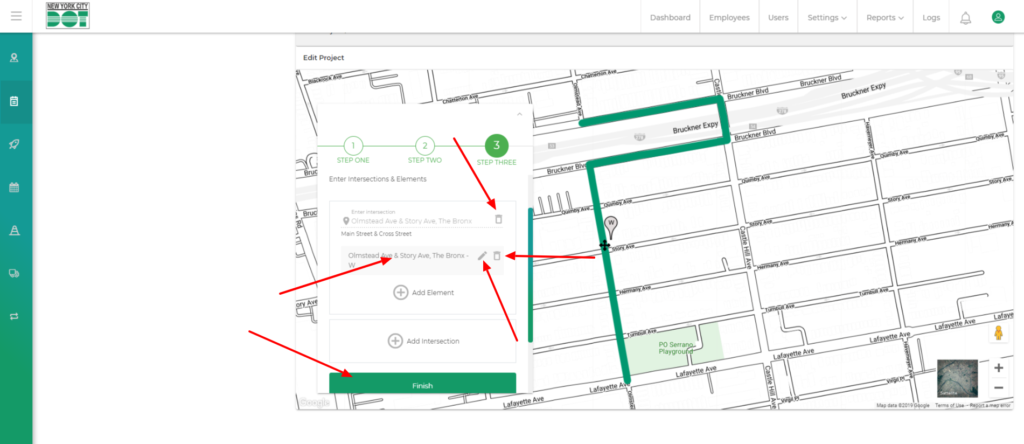Go back to Step Two circle

pyautogui.click(x=424, y=145)
